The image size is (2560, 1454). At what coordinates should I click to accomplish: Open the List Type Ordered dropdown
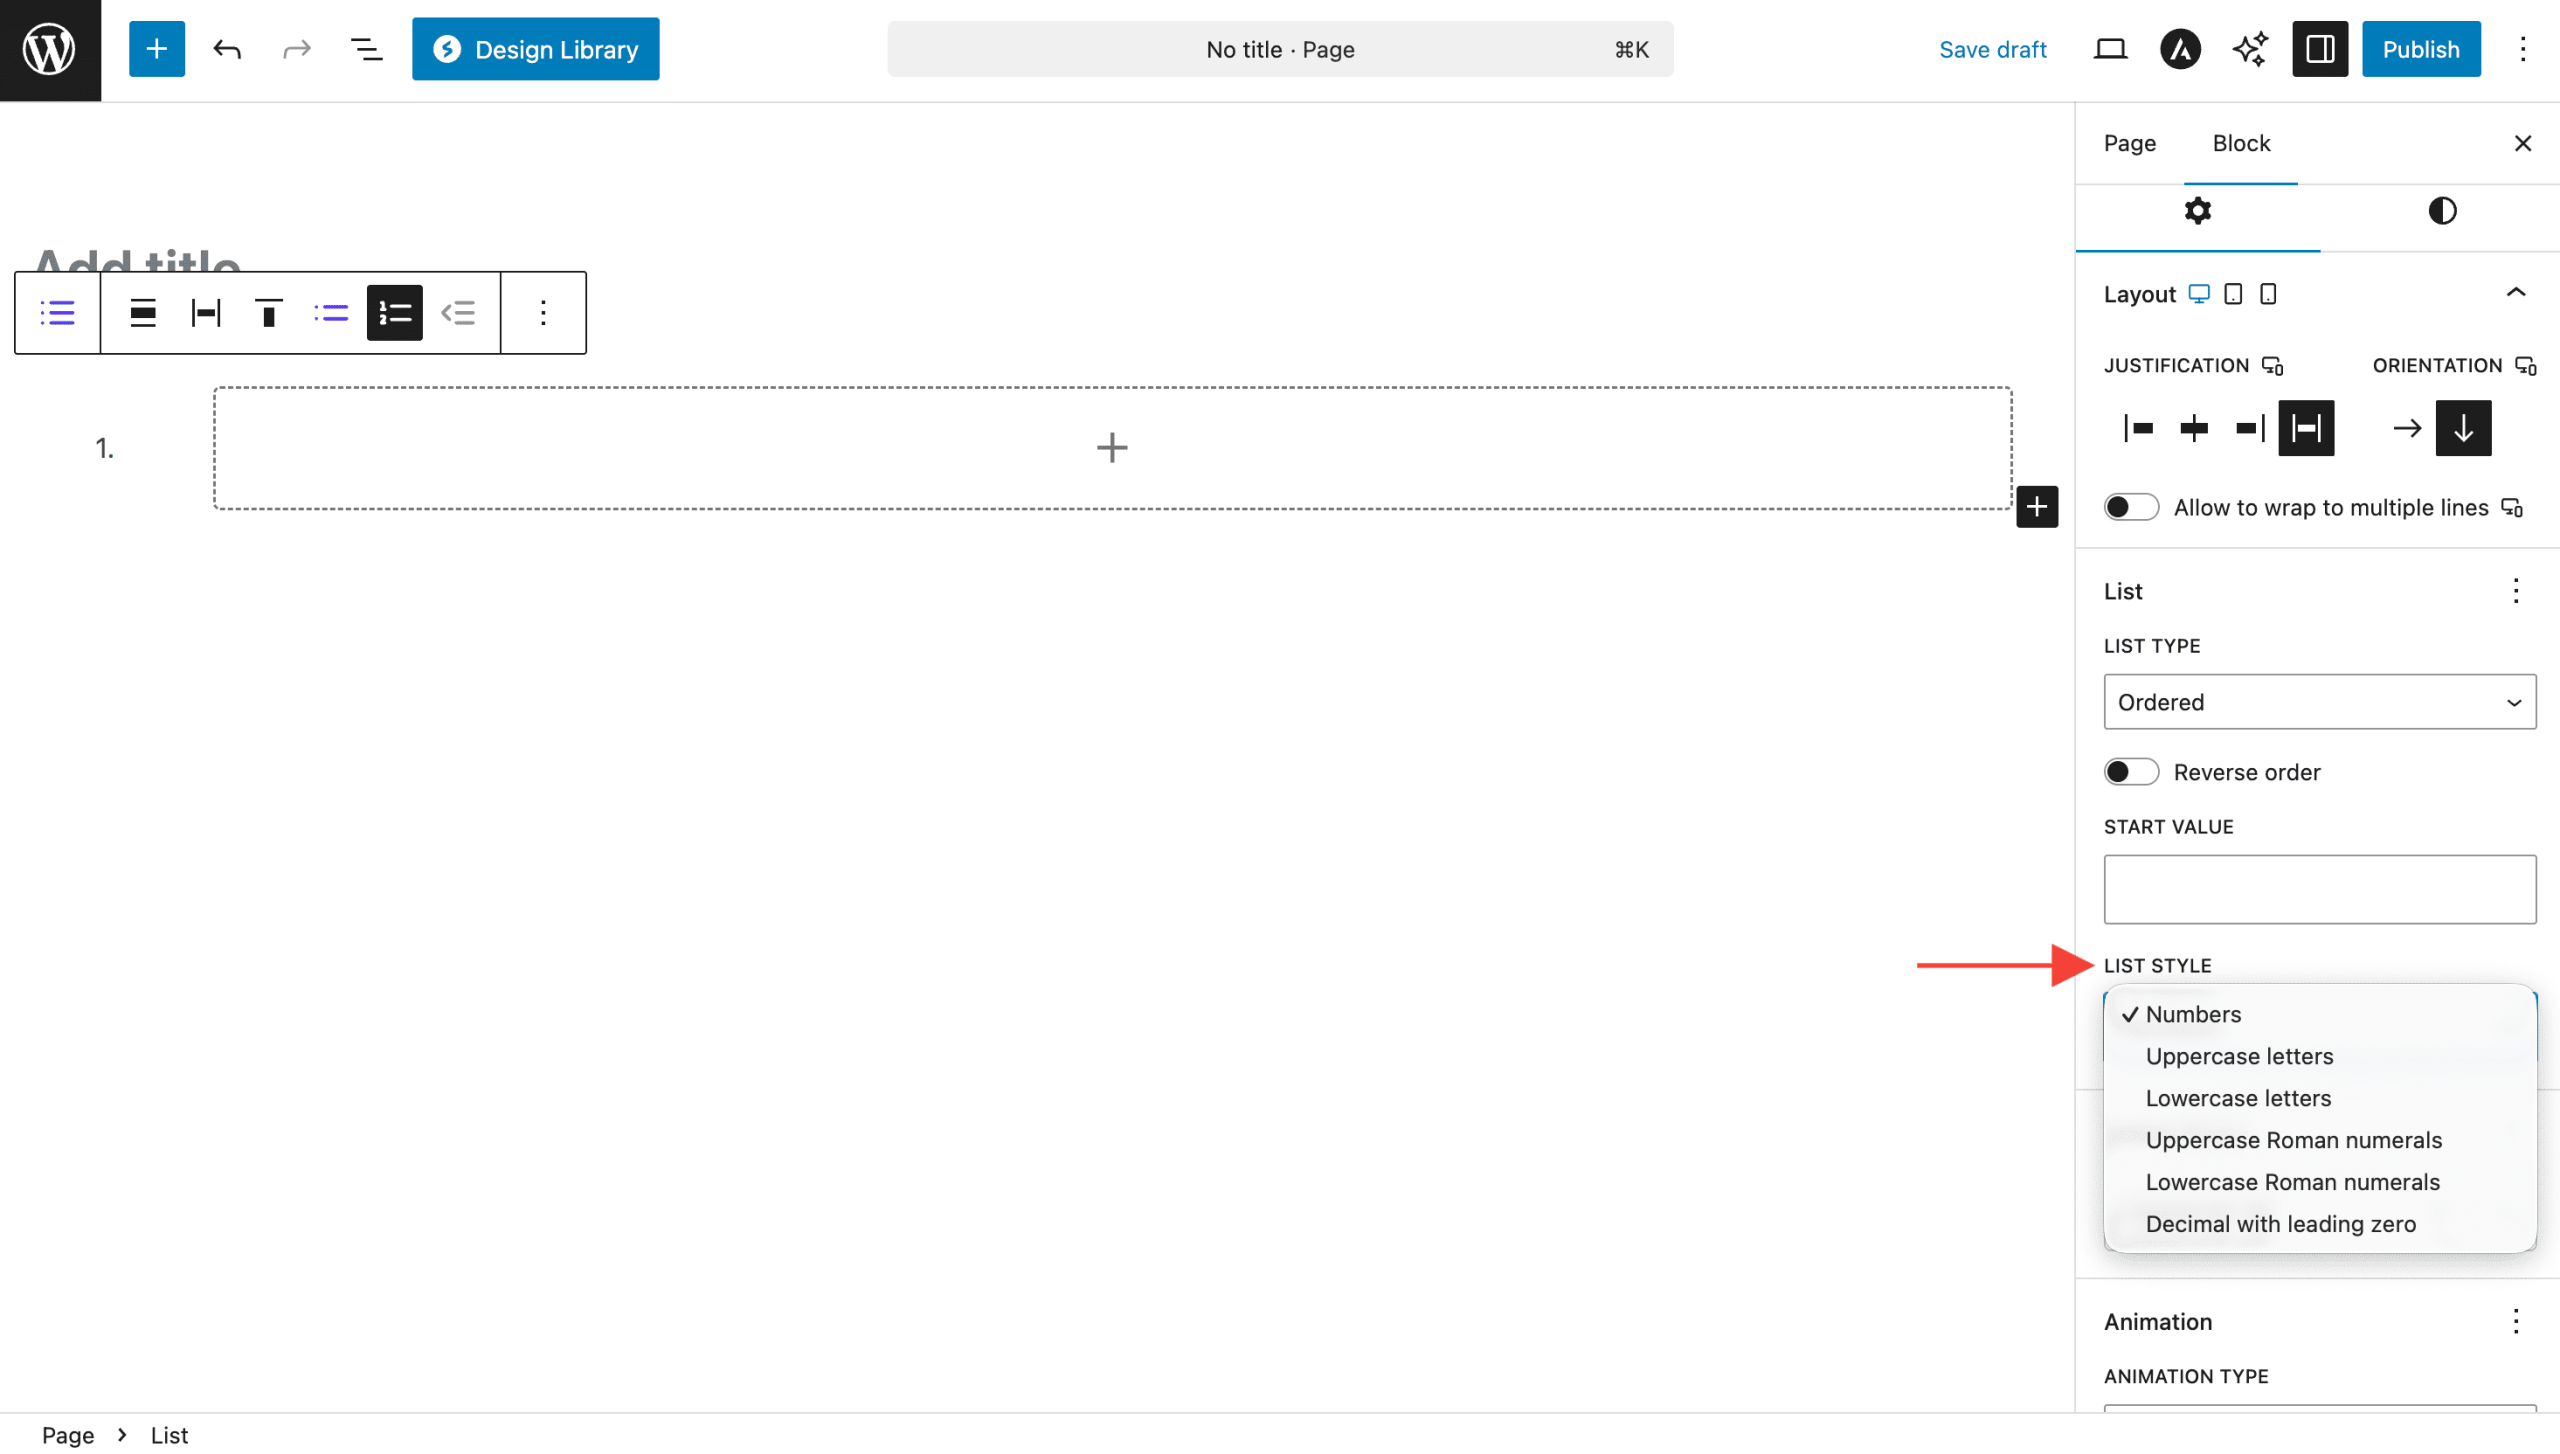pyautogui.click(x=2319, y=702)
